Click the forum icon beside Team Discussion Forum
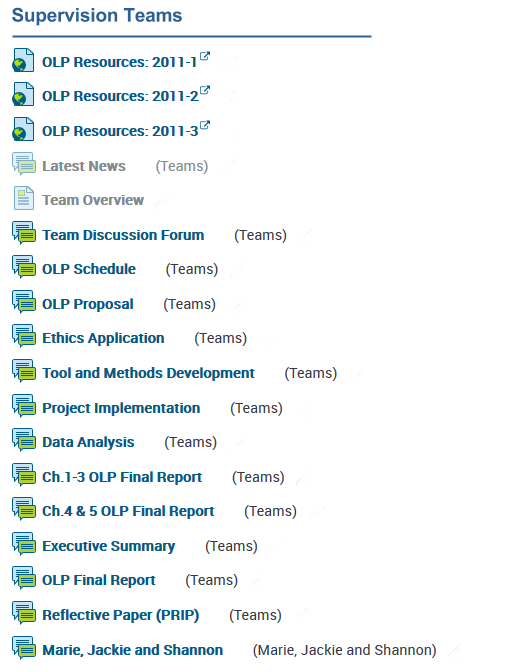Screen dimensions: 517x672 (24, 233)
